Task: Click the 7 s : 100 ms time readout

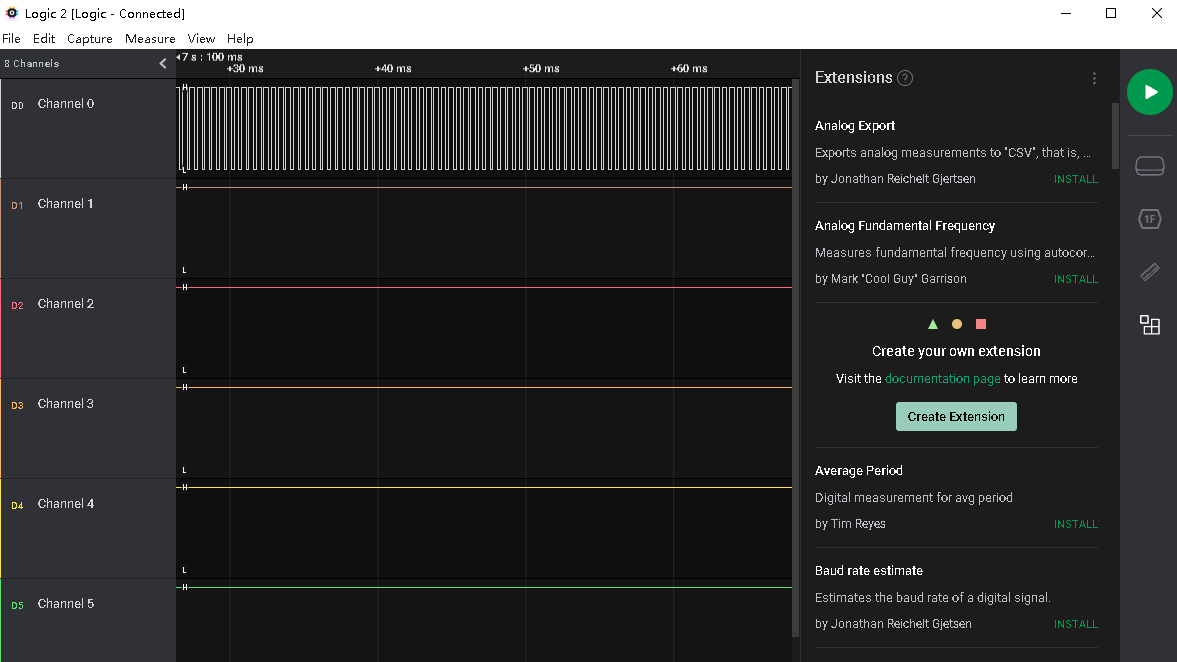Action: pyautogui.click(x=211, y=57)
